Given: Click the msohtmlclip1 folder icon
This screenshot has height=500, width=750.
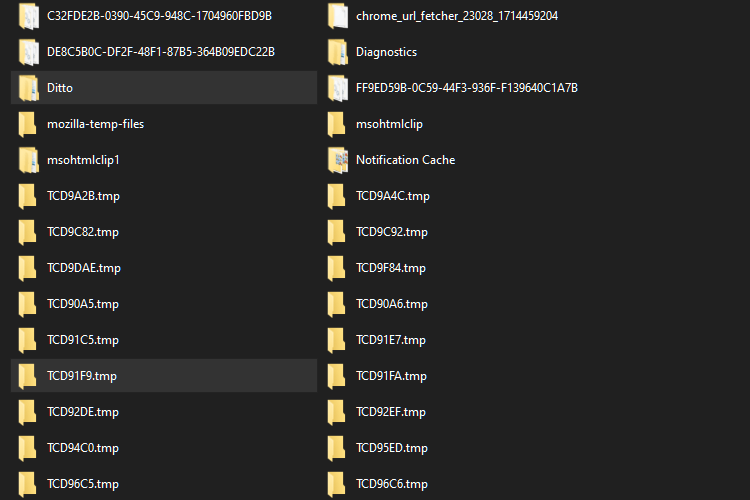Looking at the screenshot, I should pos(28,160).
